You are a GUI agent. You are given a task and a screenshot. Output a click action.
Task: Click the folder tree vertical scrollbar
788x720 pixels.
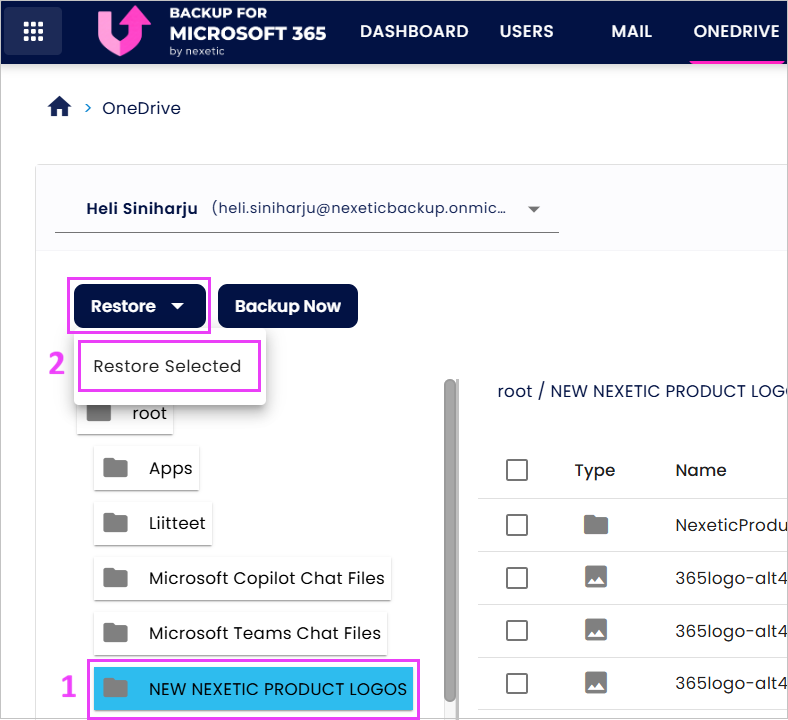pyautogui.click(x=450, y=540)
